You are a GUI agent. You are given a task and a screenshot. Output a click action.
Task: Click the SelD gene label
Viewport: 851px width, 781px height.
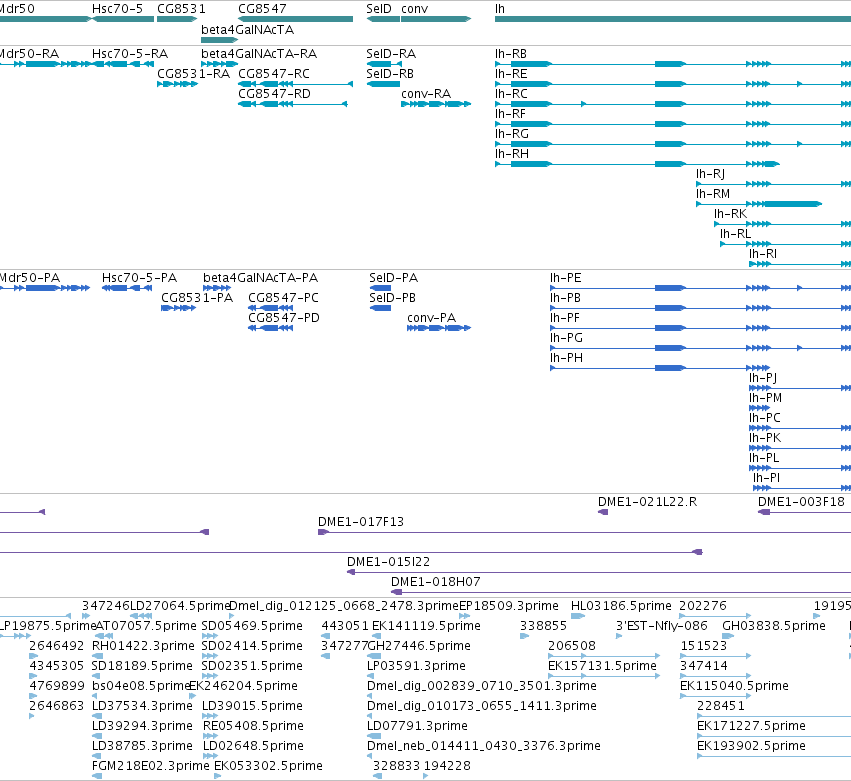tap(379, 9)
